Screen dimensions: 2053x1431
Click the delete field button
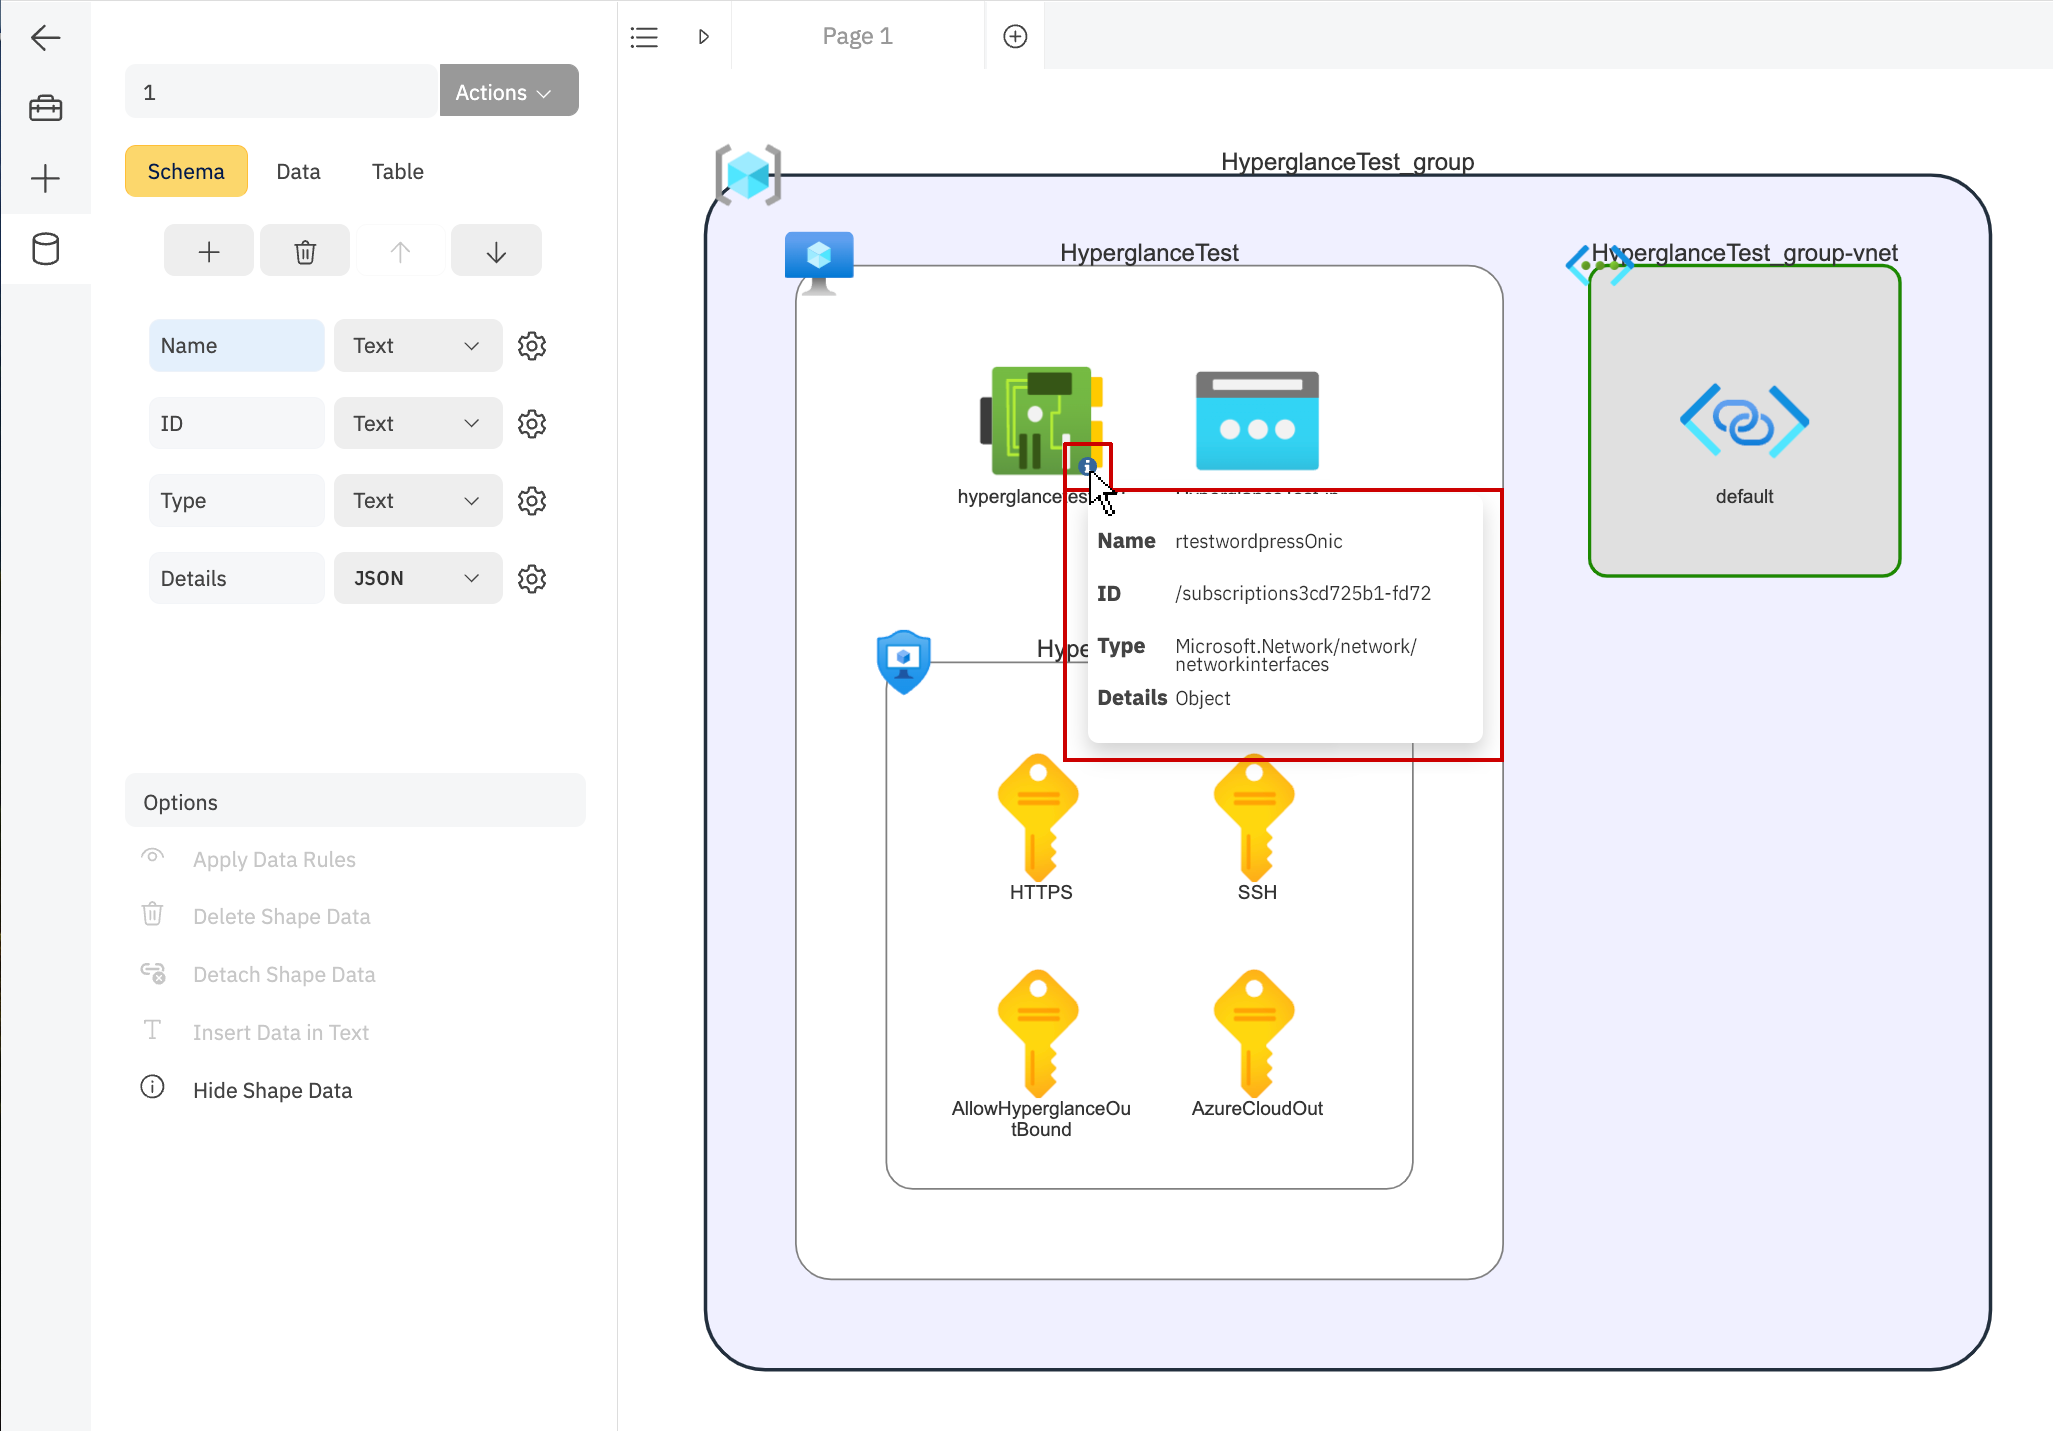click(x=304, y=253)
